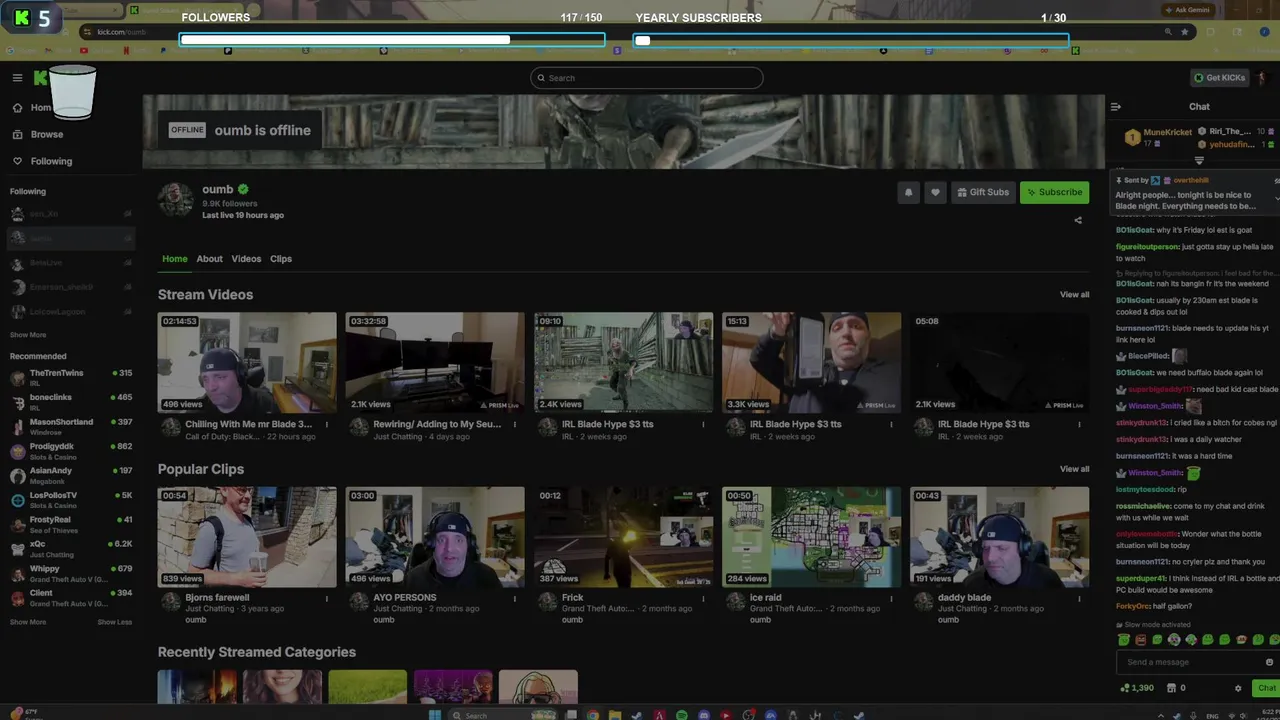
Task: Click the green Subscribe button
Action: point(1054,192)
